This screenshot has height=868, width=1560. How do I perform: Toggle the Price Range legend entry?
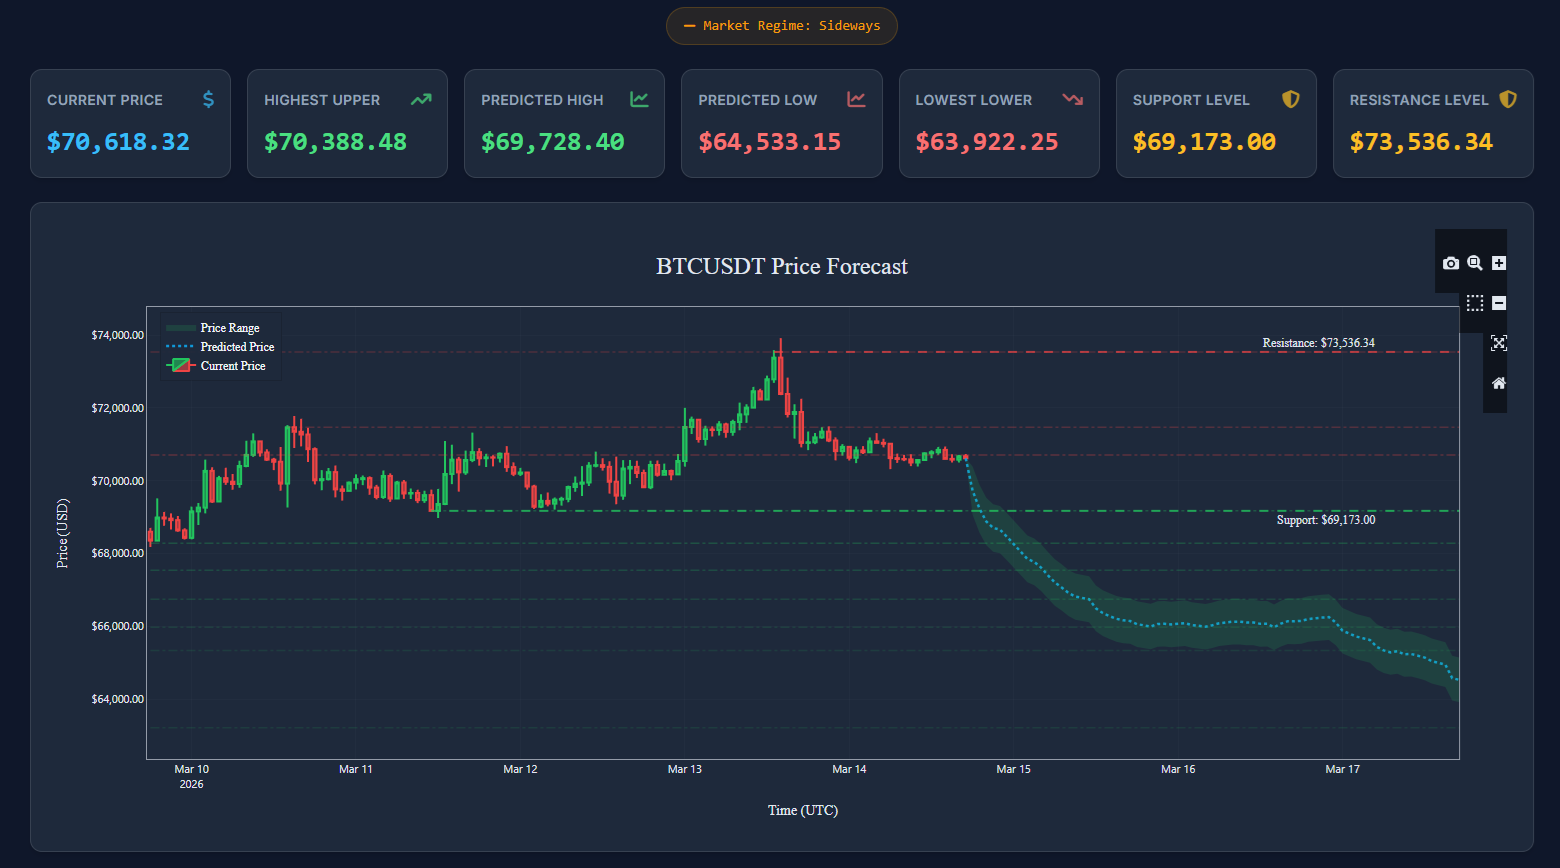point(229,327)
